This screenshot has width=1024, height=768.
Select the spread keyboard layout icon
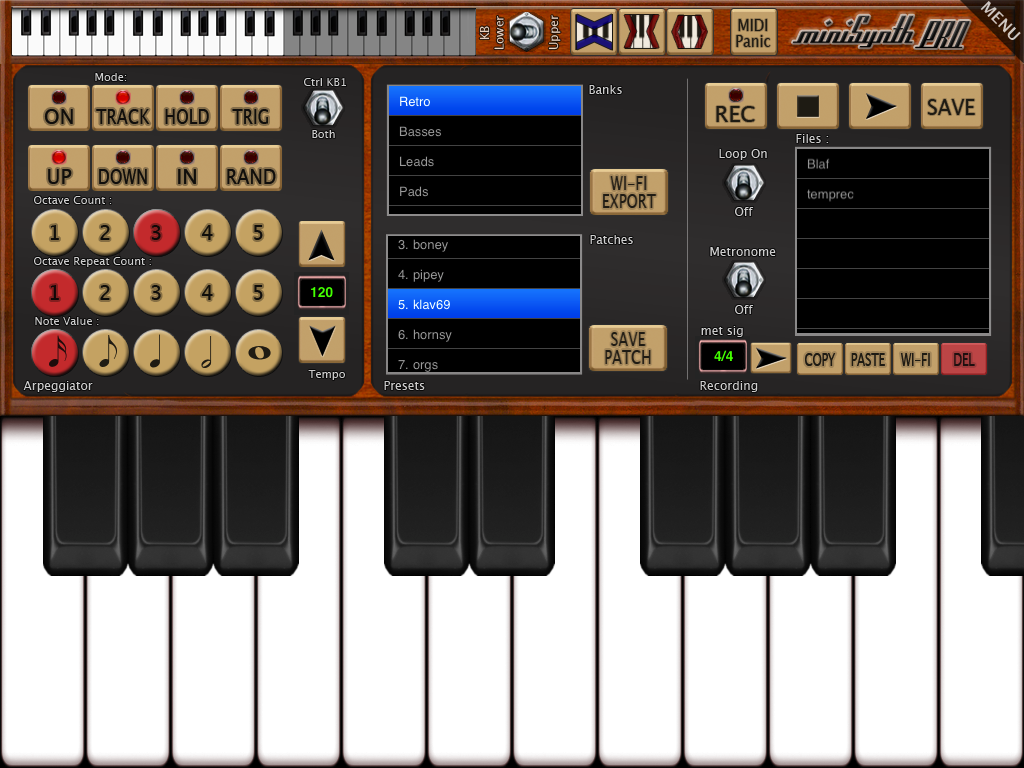[594, 31]
